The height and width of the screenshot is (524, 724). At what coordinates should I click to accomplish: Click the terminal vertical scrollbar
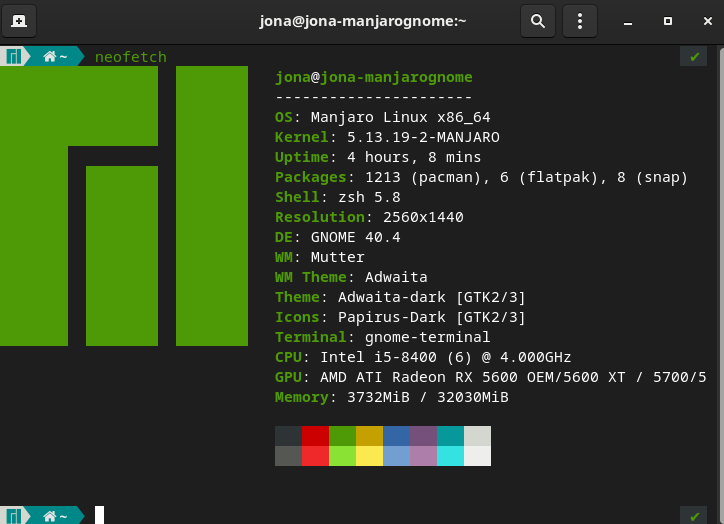[x=721, y=284]
